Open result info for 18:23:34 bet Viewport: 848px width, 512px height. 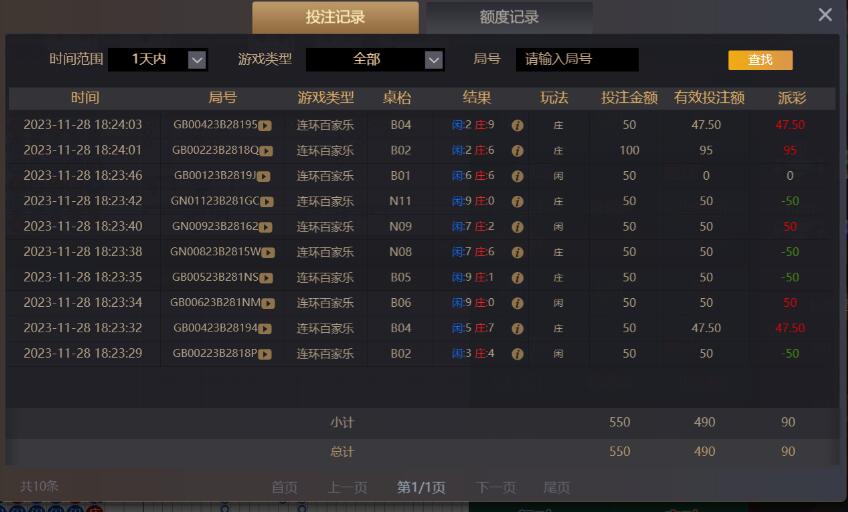click(x=518, y=303)
